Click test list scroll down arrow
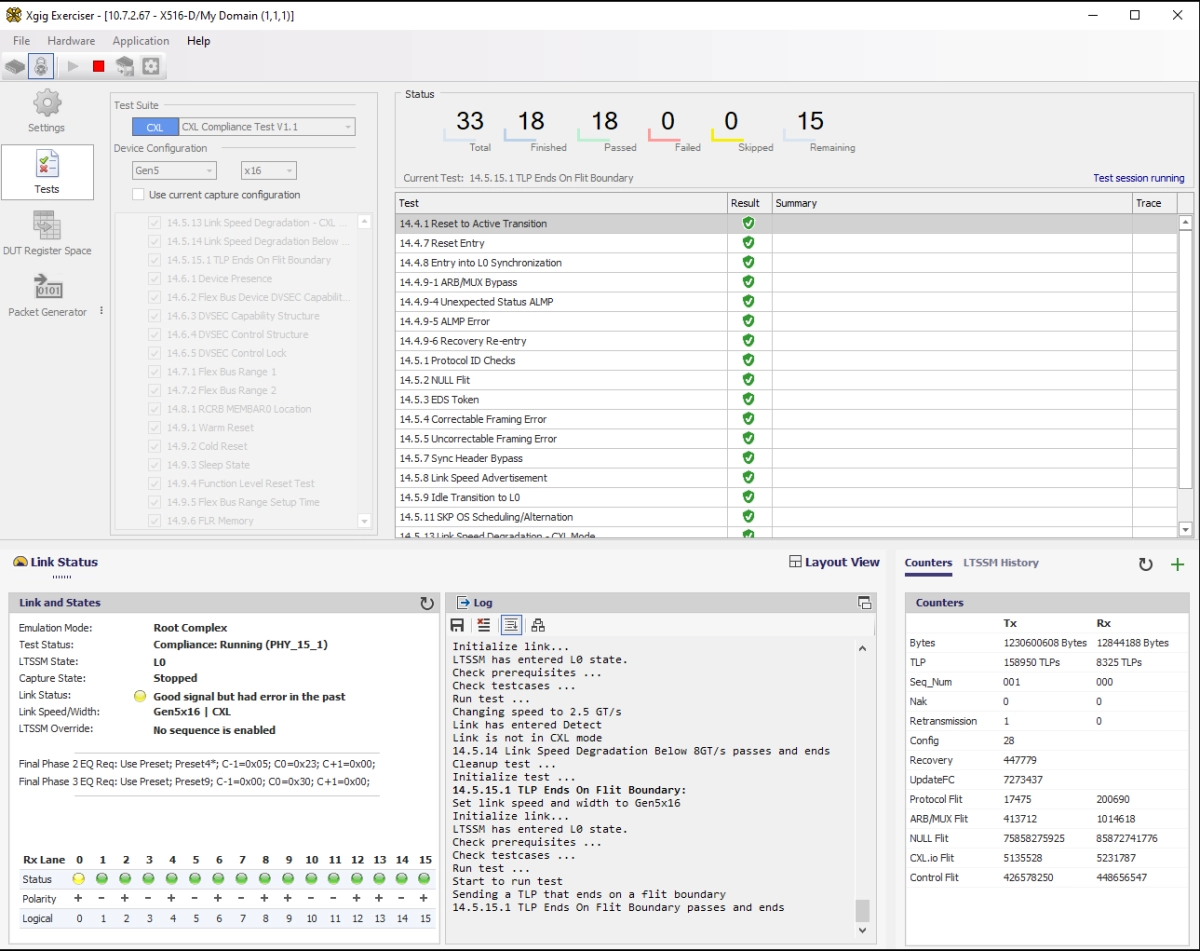Screen dimensions: 1200x951 364,521
